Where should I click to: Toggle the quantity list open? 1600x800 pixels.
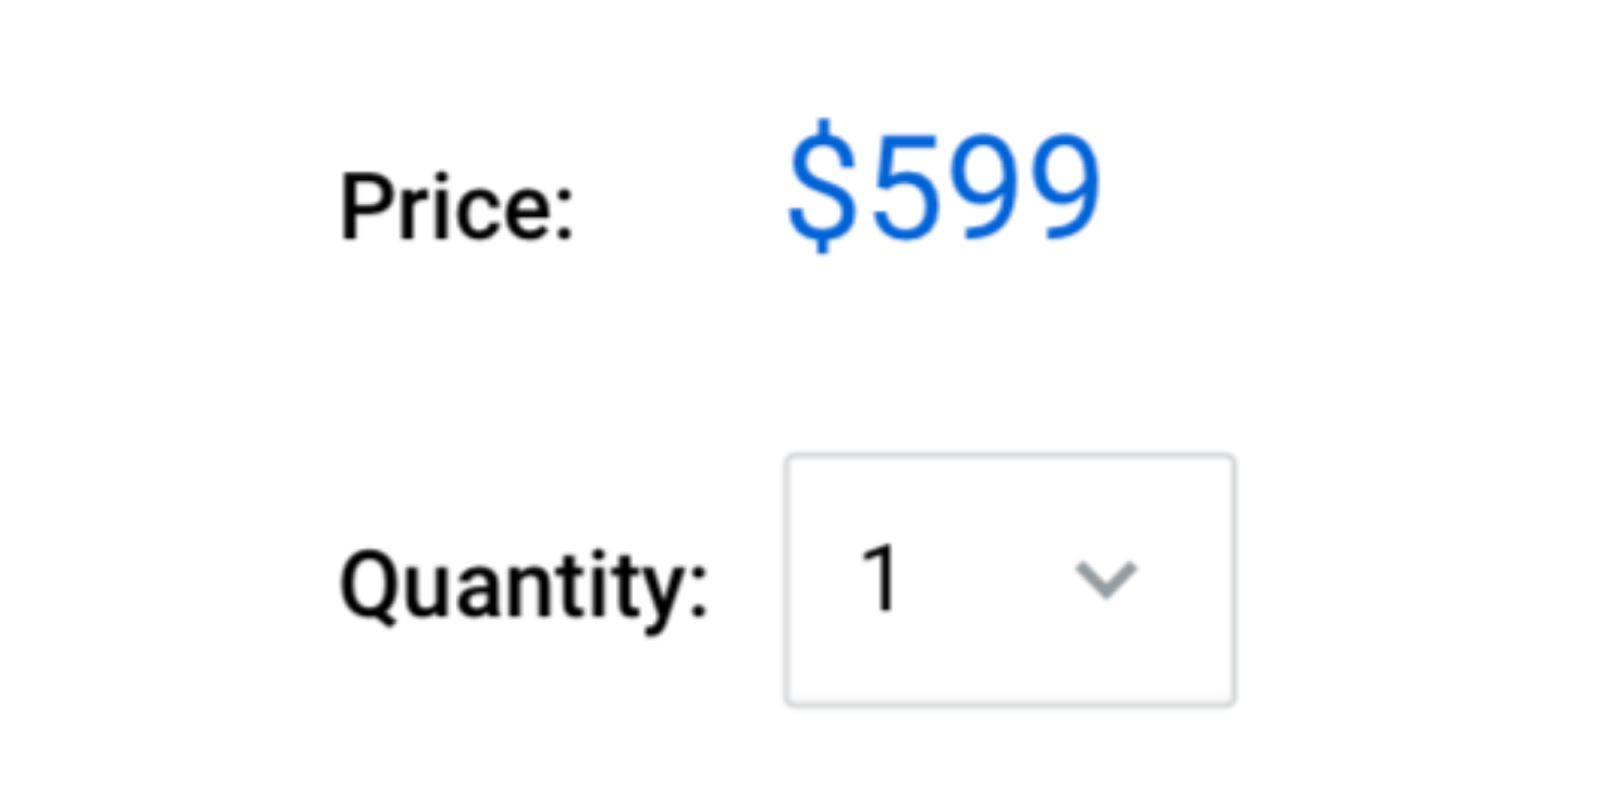(1105, 580)
